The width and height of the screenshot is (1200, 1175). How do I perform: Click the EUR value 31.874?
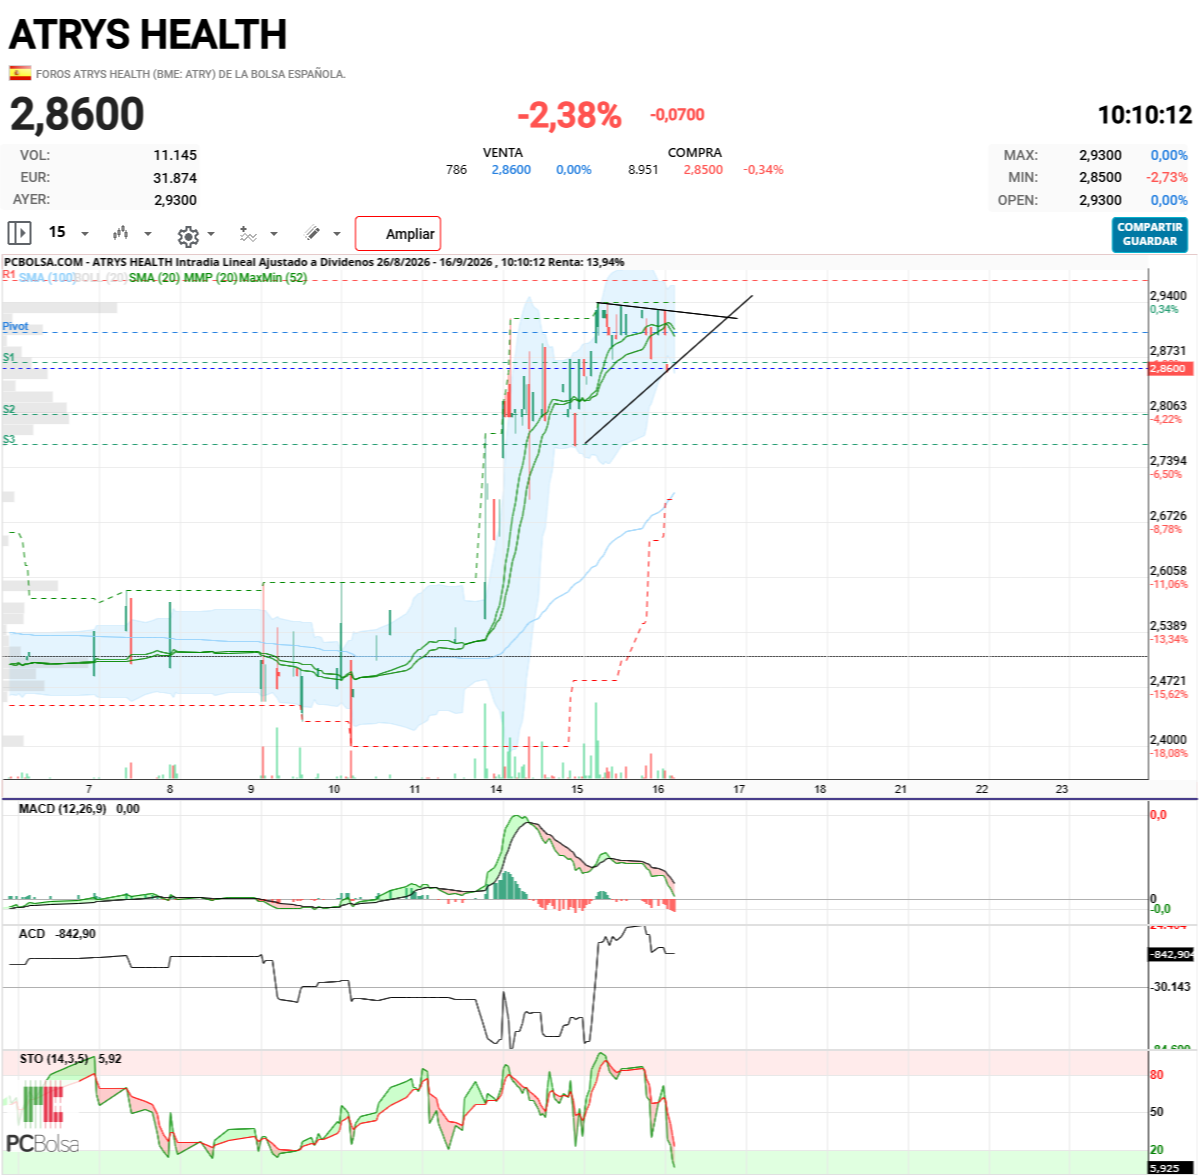pos(175,178)
